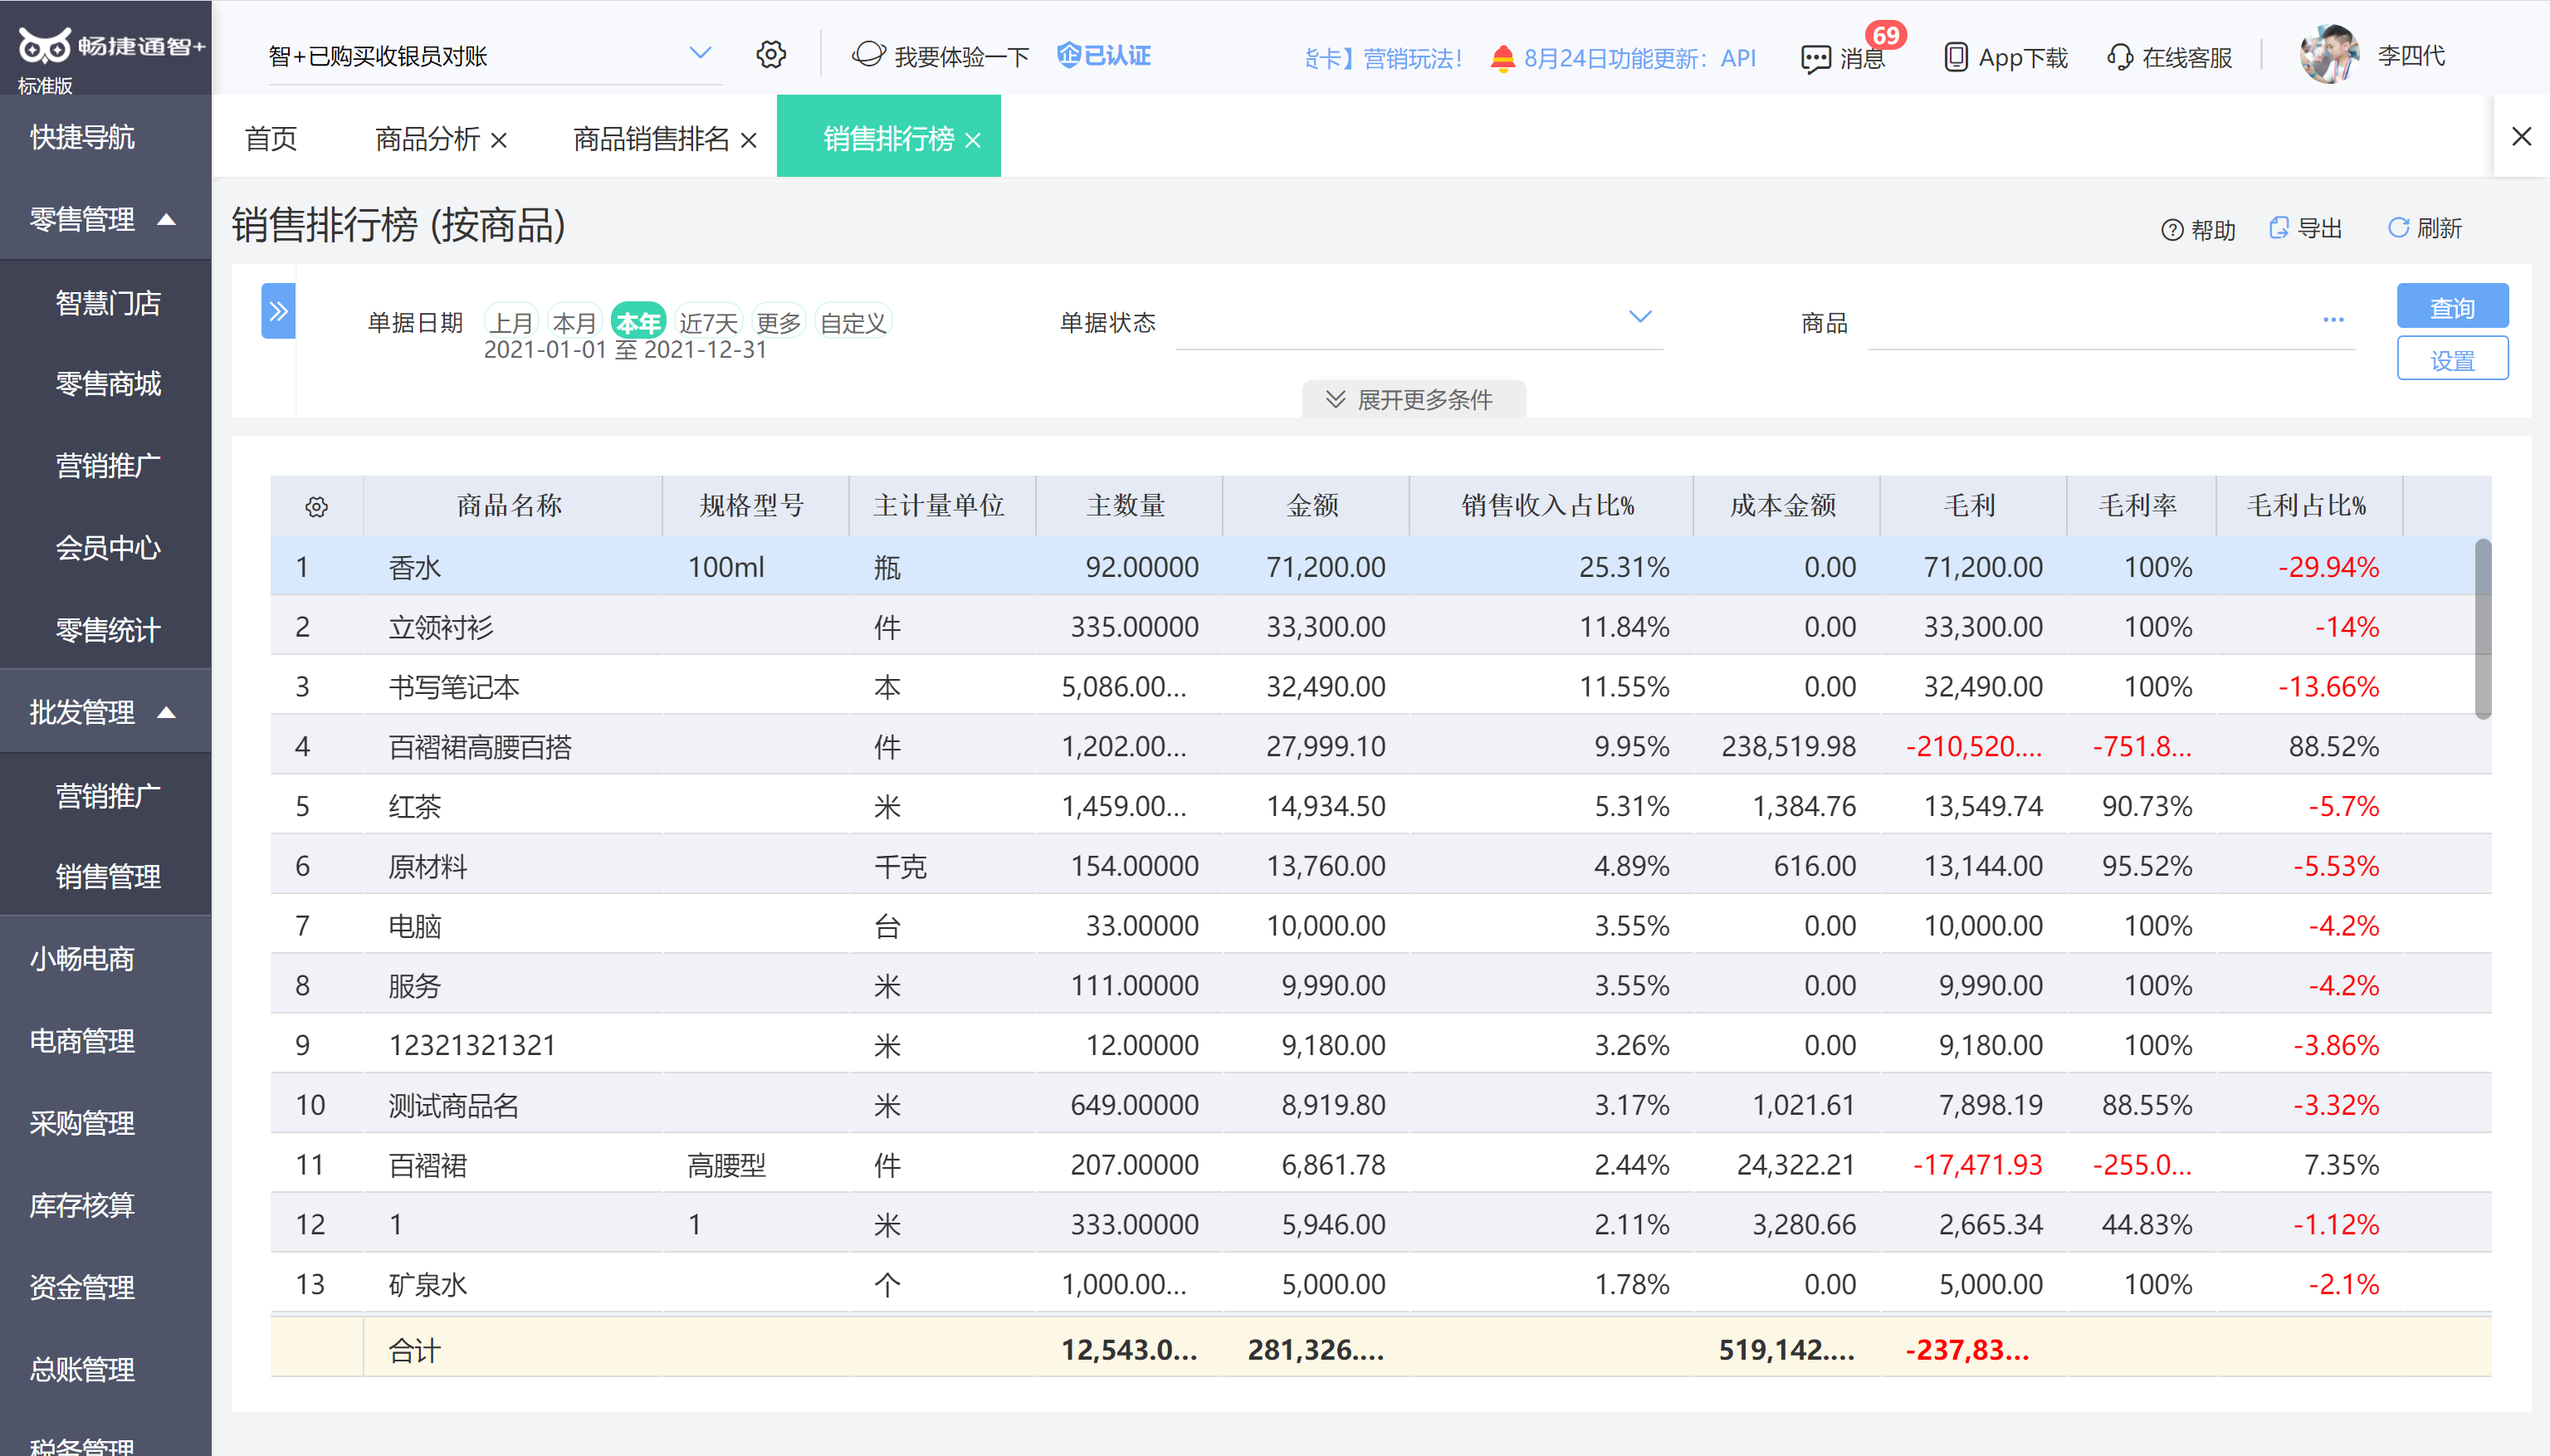Image resolution: width=2550 pixels, height=1456 pixels.
Task: Open the settings gear in top bar
Action: pyautogui.click(x=770, y=54)
